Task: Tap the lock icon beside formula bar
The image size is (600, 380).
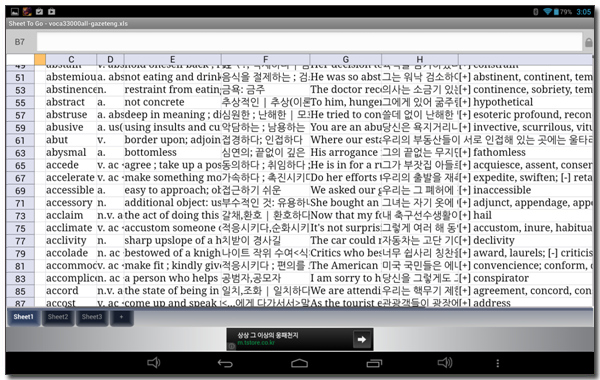Action: pyautogui.click(x=589, y=42)
